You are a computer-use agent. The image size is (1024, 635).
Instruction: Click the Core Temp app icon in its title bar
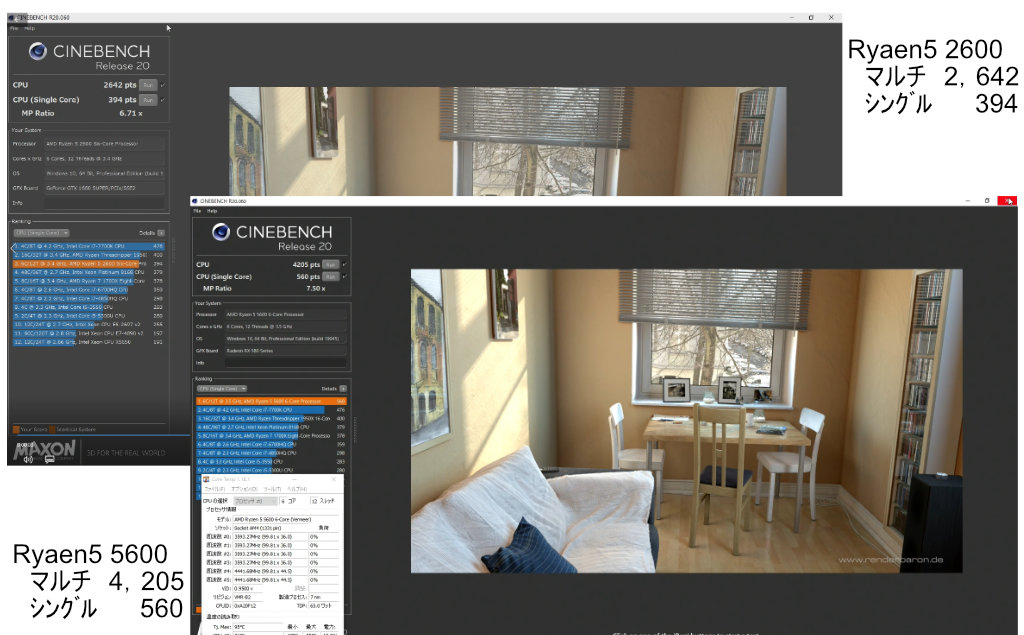pyautogui.click(x=207, y=480)
